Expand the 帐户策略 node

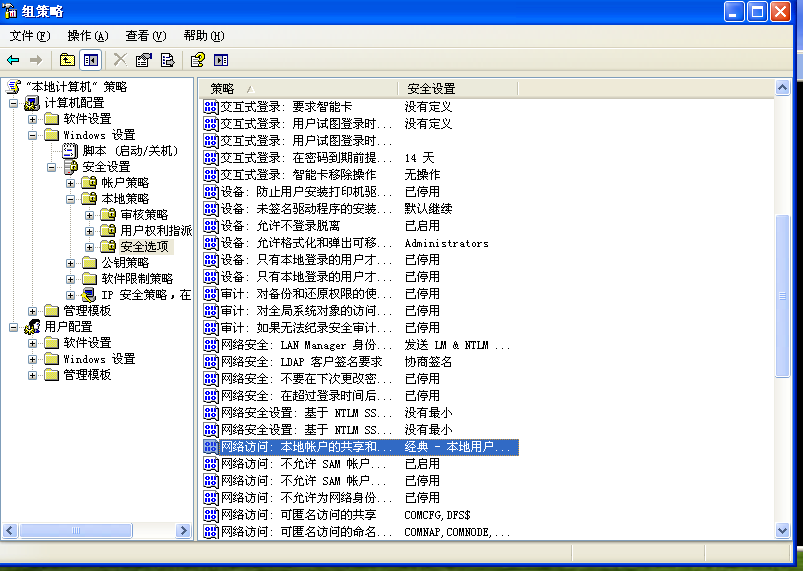[x=70, y=183]
